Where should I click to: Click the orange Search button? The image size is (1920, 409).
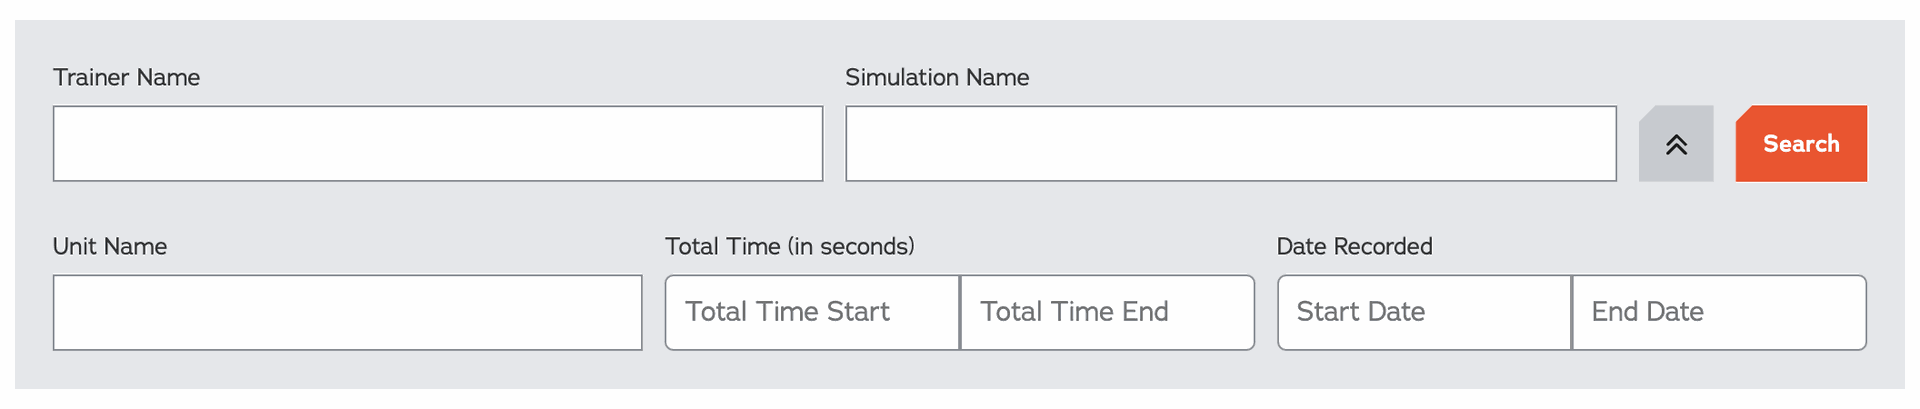[1801, 144]
